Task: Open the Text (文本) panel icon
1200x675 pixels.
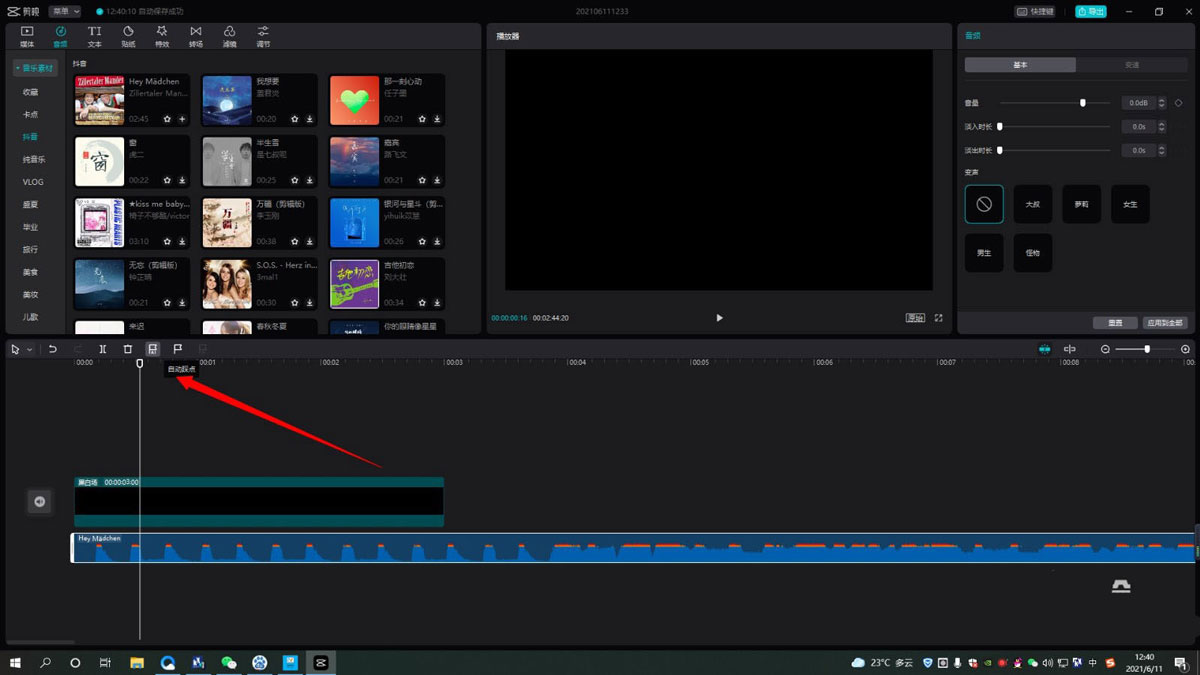Action: point(94,37)
